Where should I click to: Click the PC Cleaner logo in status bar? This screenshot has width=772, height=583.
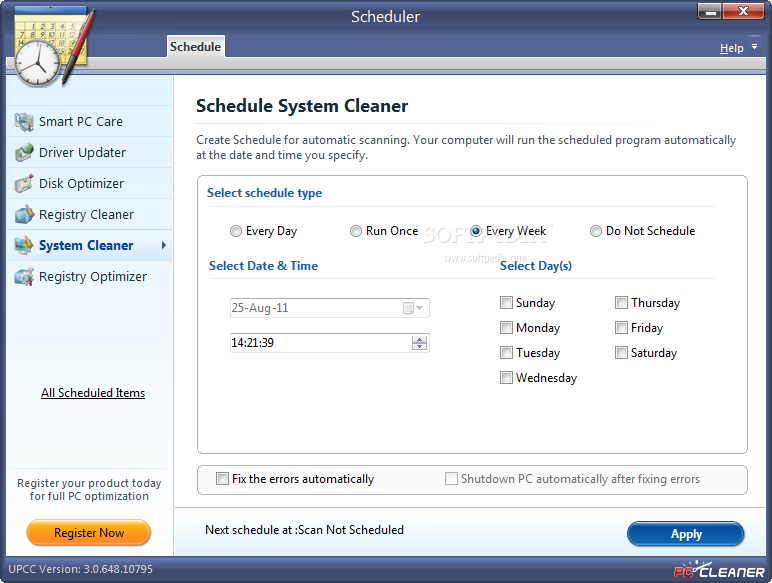point(718,571)
